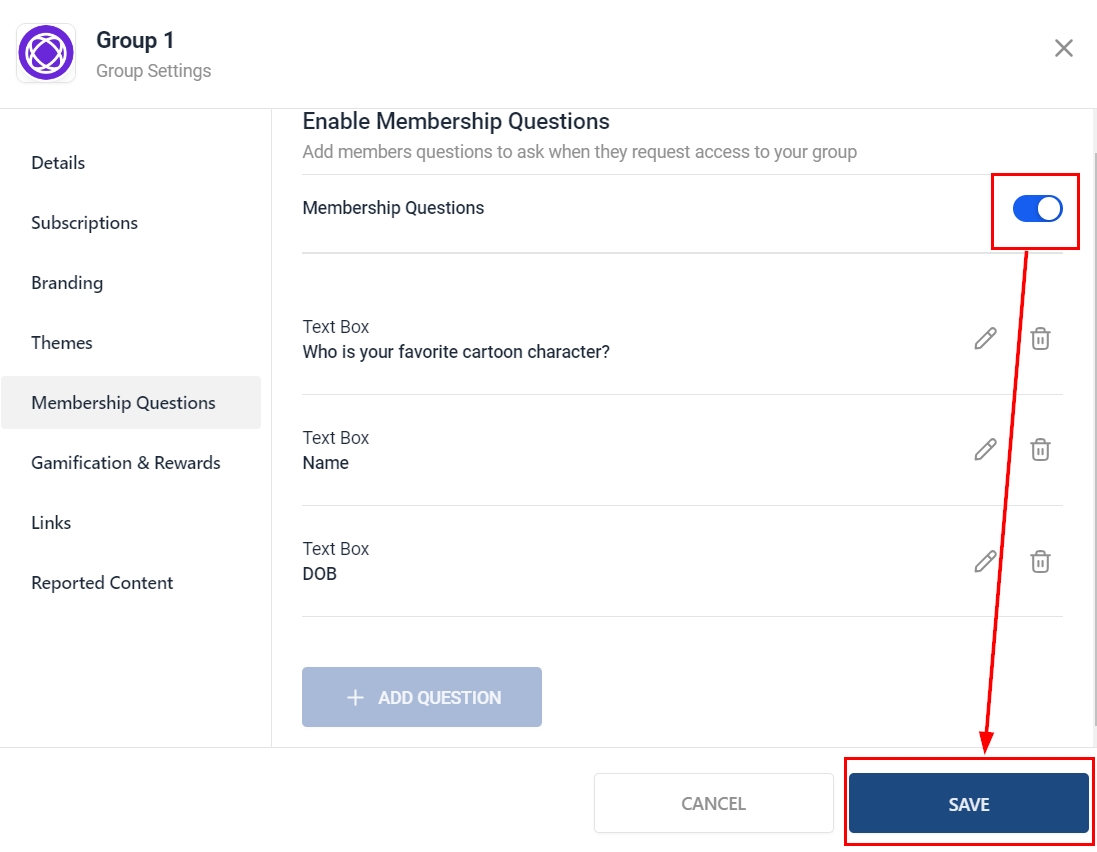Disable the Membership Questions toggle
Image resolution: width=1097 pixels, height=852 pixels.
1037,208
